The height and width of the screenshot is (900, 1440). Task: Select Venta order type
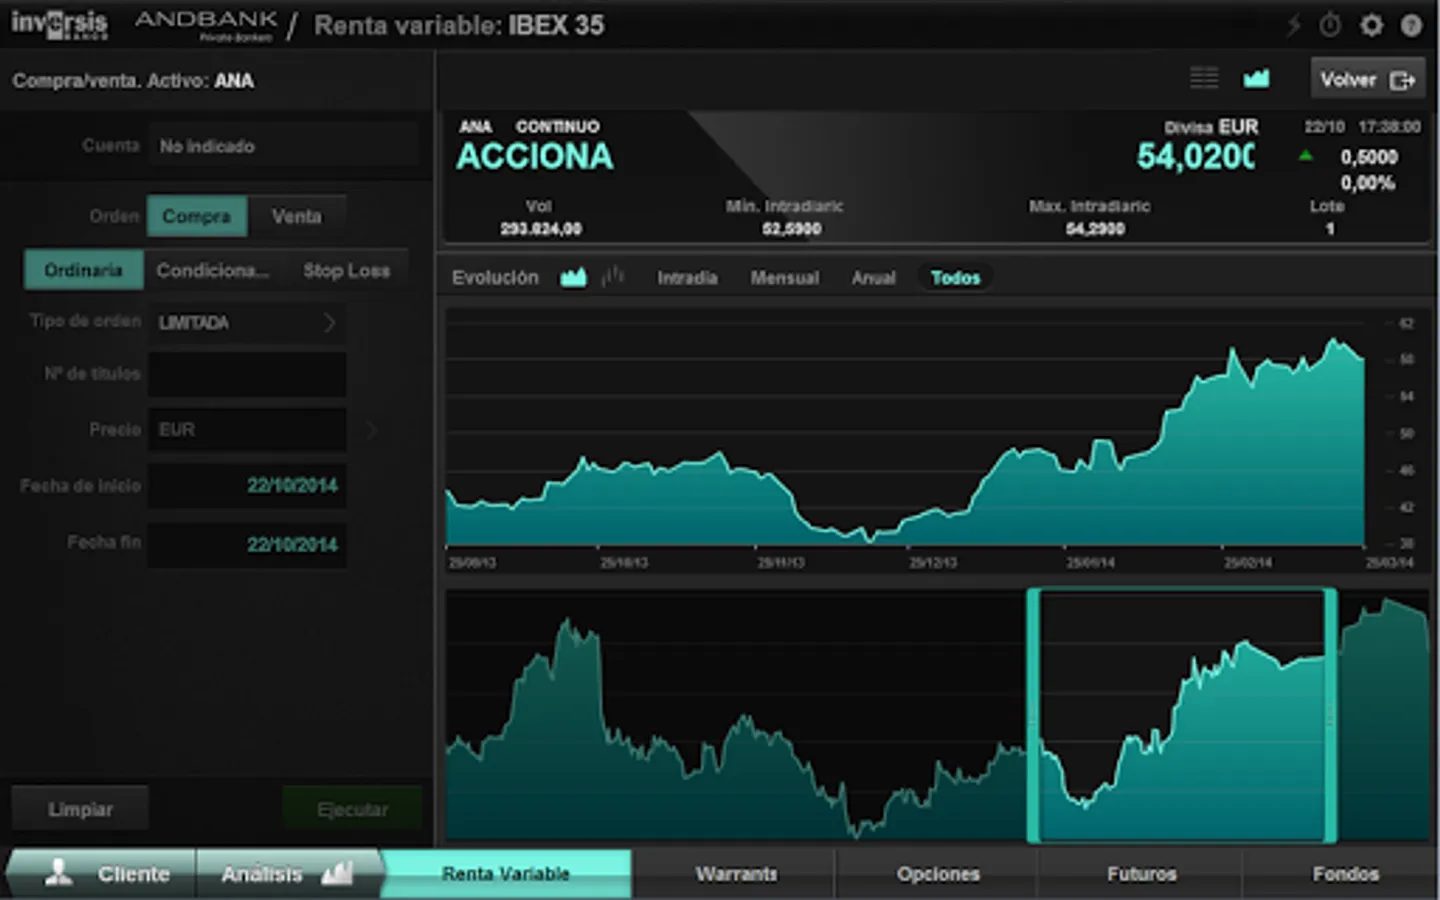(297, 216)
